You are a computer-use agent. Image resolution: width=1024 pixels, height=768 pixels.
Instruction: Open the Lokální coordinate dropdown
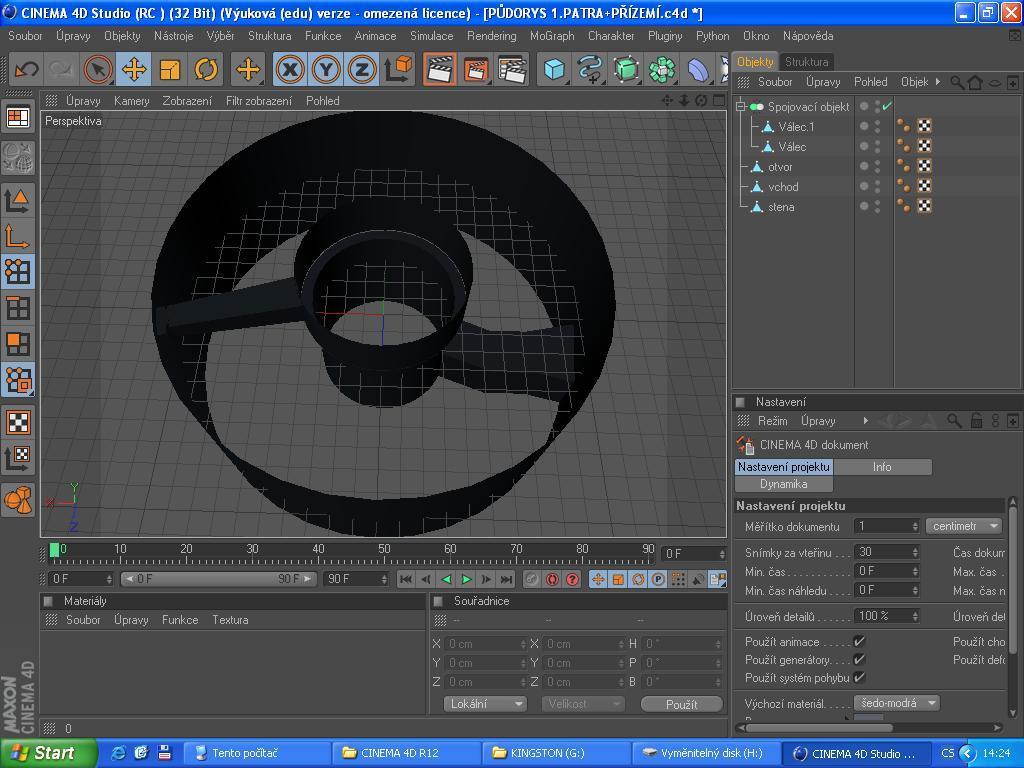[x=485, y=704]
